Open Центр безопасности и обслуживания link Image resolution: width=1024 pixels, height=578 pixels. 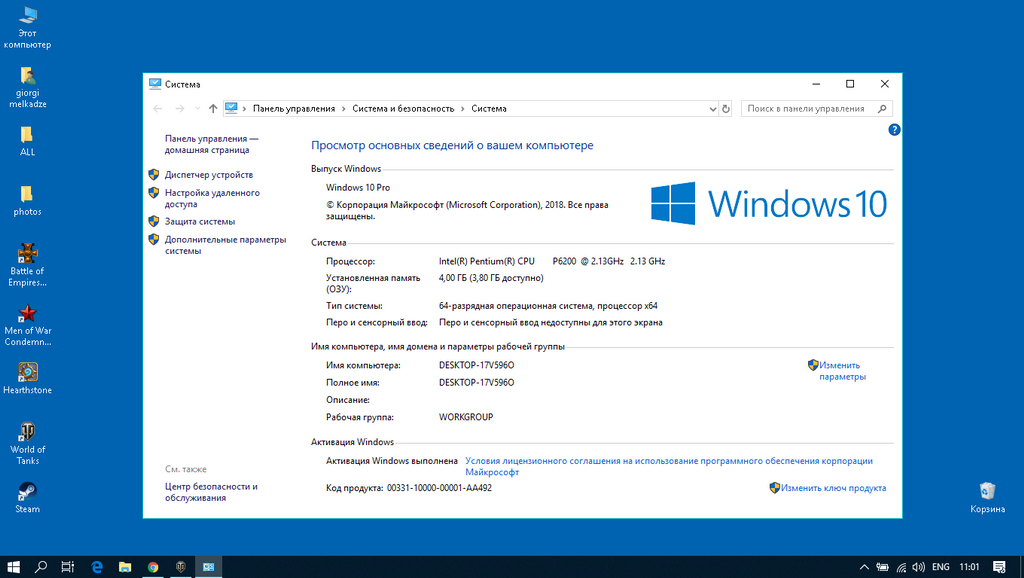(211, 492)
